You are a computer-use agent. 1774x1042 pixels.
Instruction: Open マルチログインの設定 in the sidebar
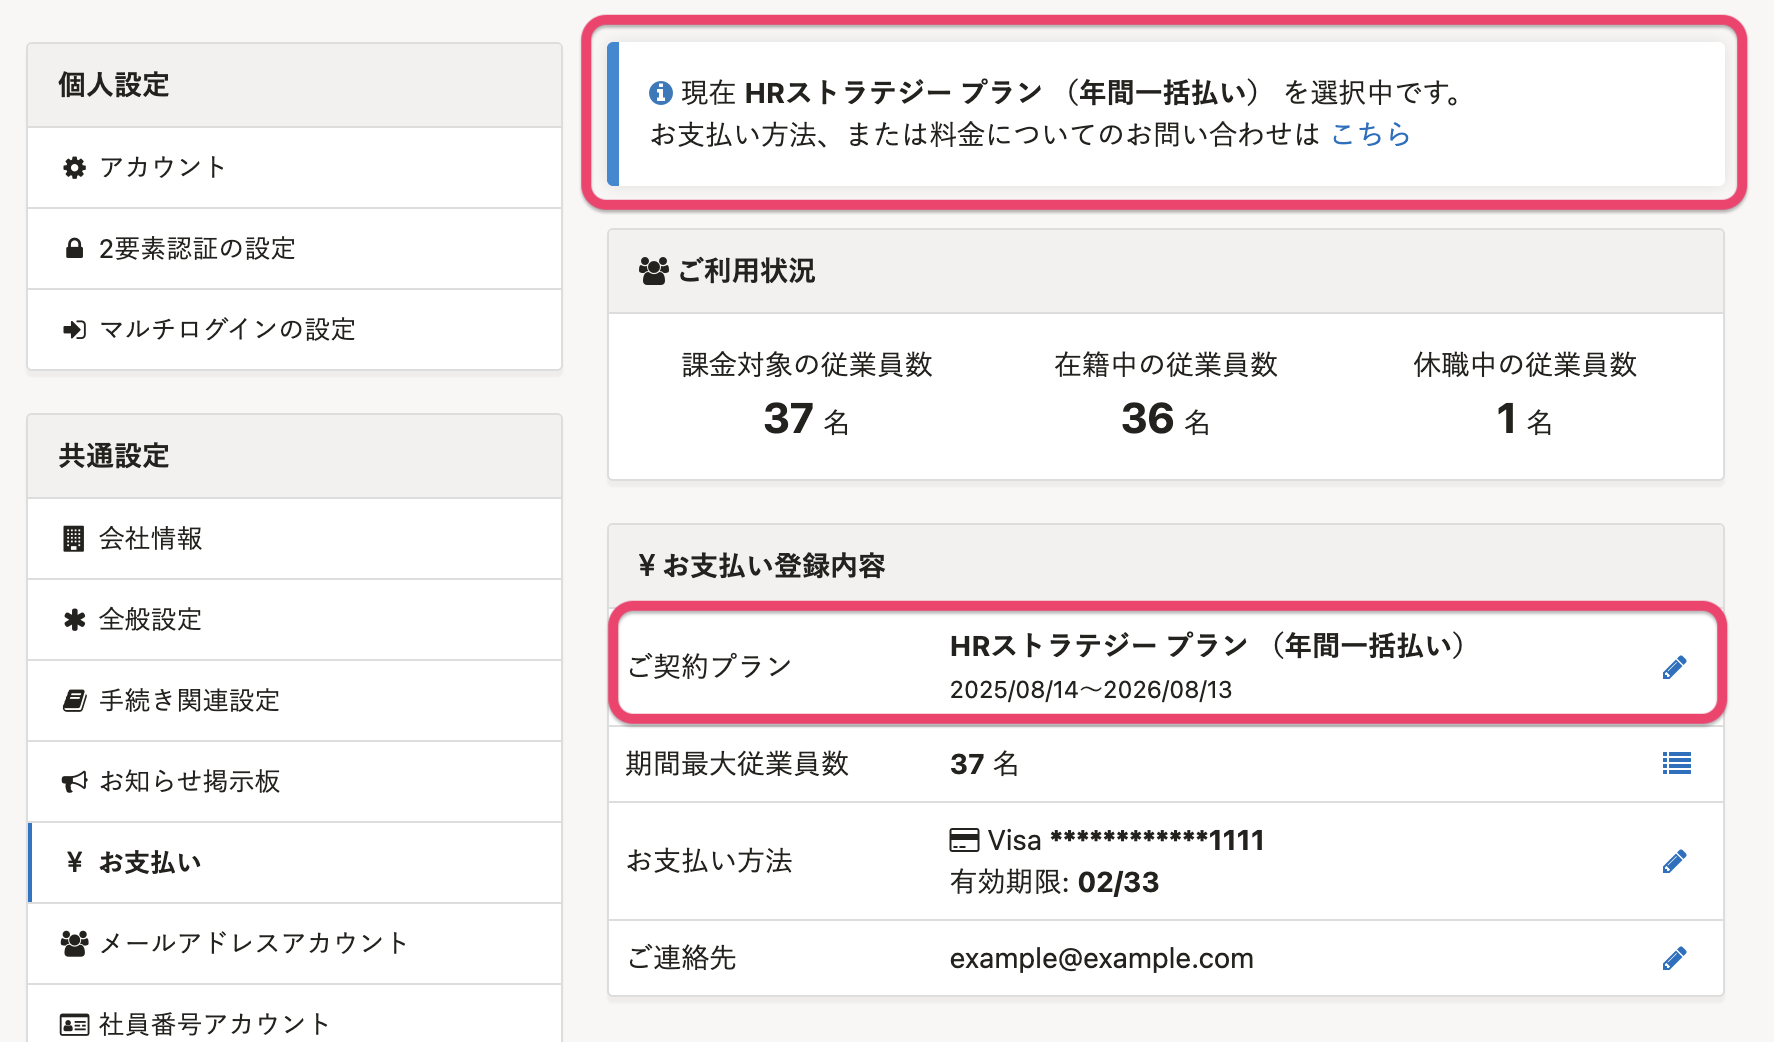(x=227, y=330)
